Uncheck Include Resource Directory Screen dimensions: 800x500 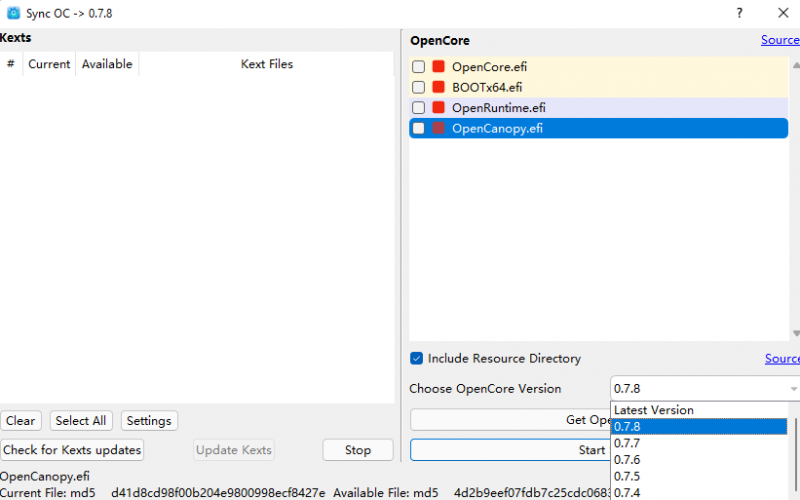(x=416, y=358)
